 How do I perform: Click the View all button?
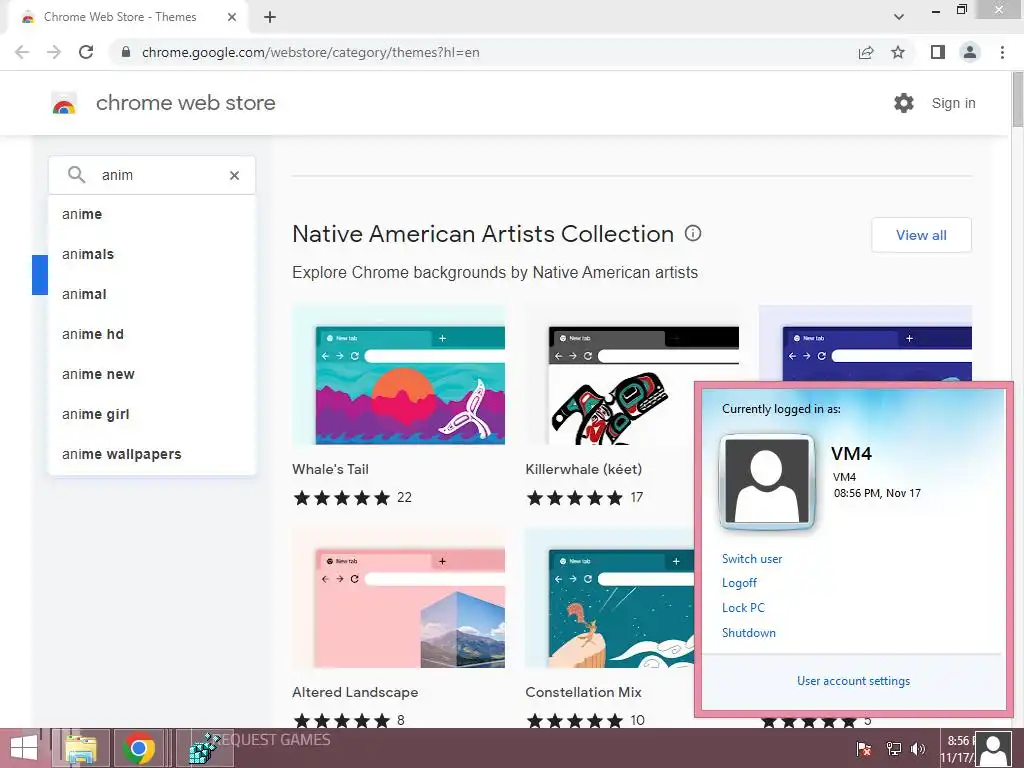[x=921, y=235]
